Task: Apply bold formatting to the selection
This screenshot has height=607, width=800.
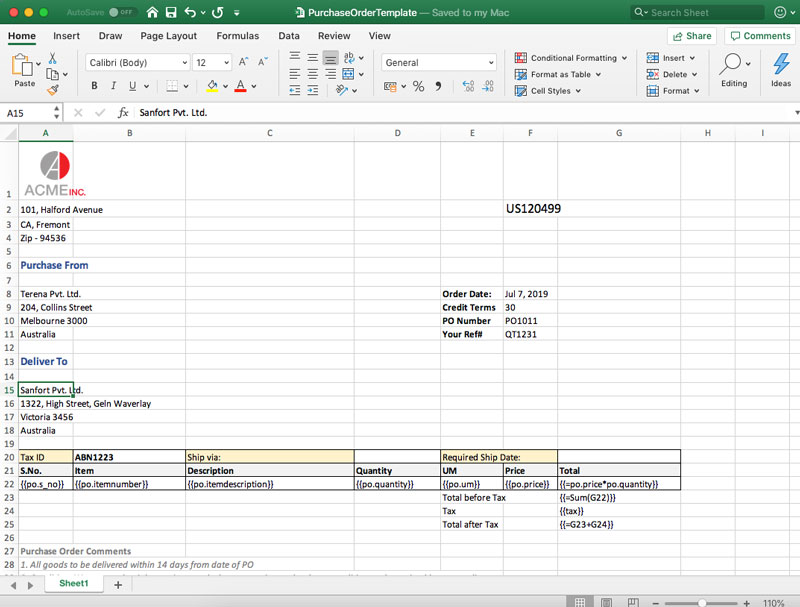Action: 94,85
